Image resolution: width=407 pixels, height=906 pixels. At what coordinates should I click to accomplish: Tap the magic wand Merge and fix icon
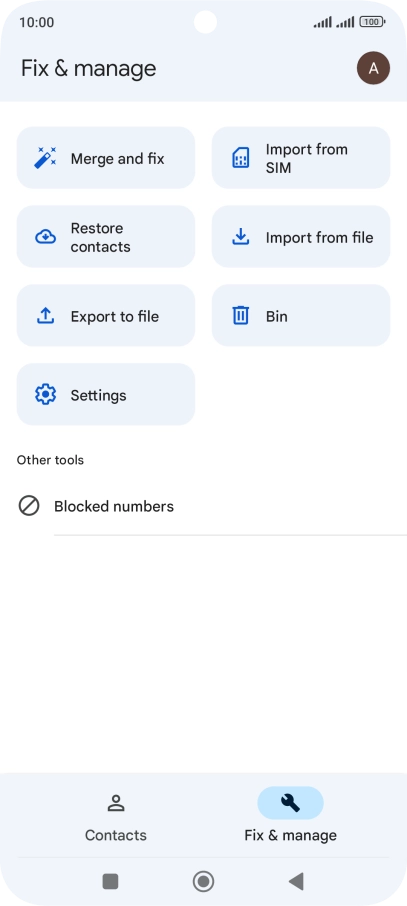tap(45, 158)
